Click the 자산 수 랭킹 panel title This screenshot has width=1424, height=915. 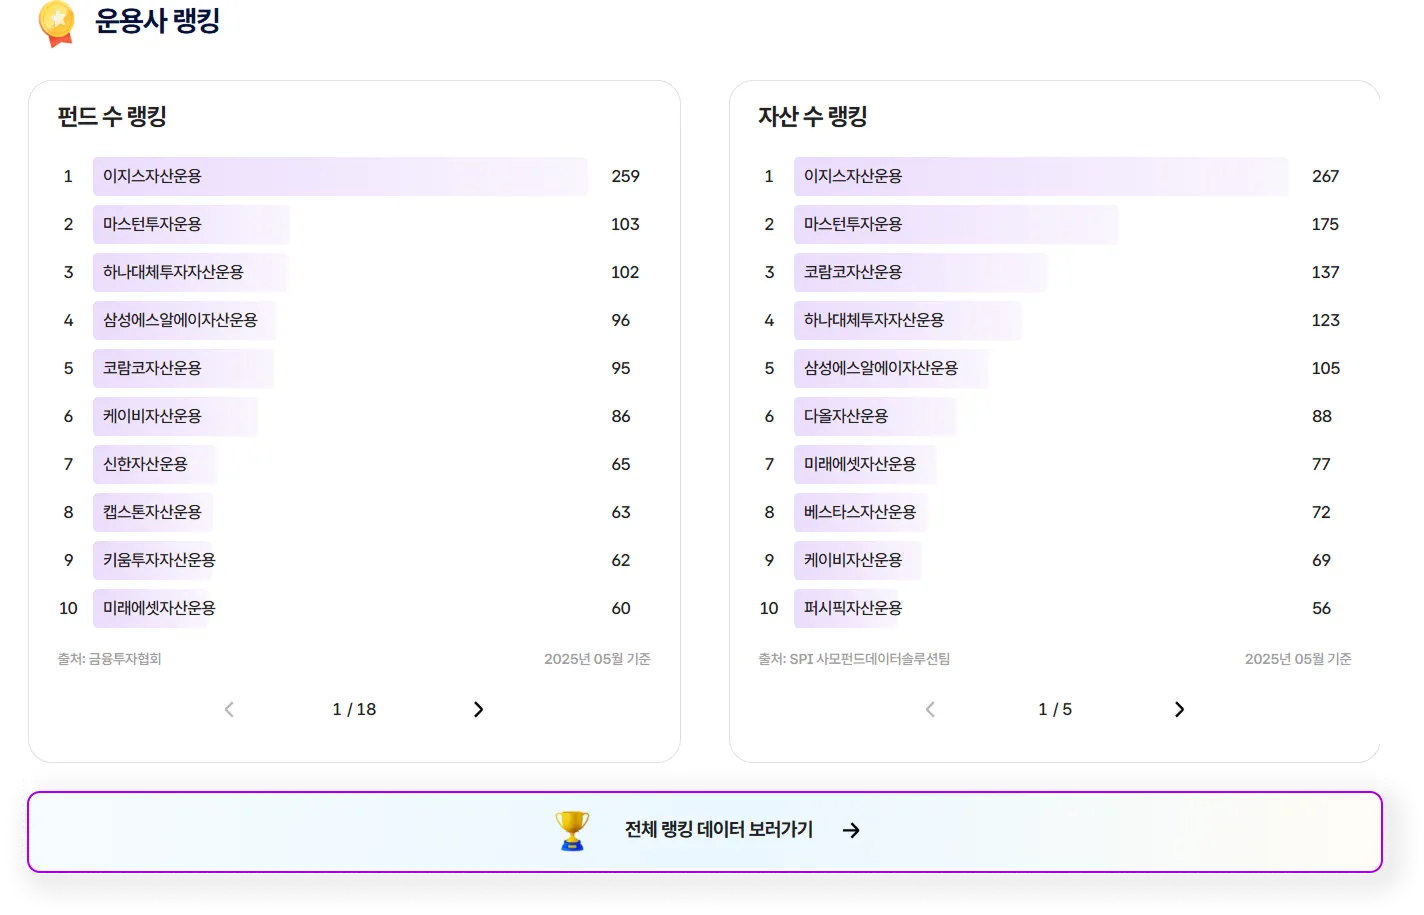[x=813, y=117]
